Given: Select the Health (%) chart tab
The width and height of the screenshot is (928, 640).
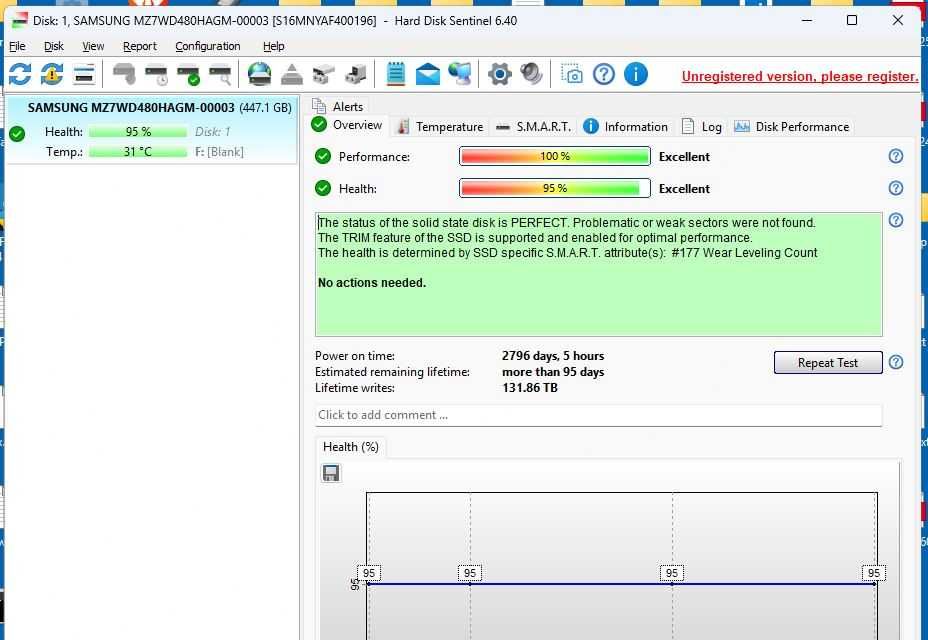Looking at the screenshot, I should [x=351, y=447].
